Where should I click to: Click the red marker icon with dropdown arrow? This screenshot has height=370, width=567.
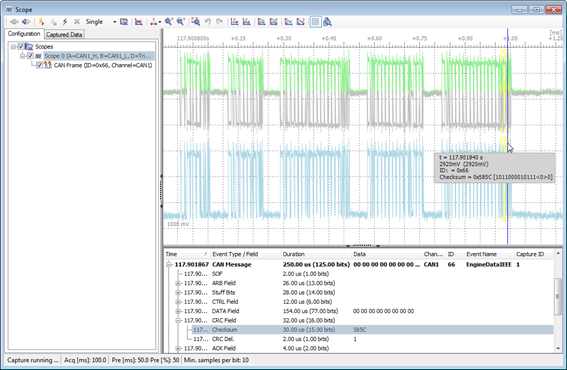pyautogui.click(x=154, y=22)
